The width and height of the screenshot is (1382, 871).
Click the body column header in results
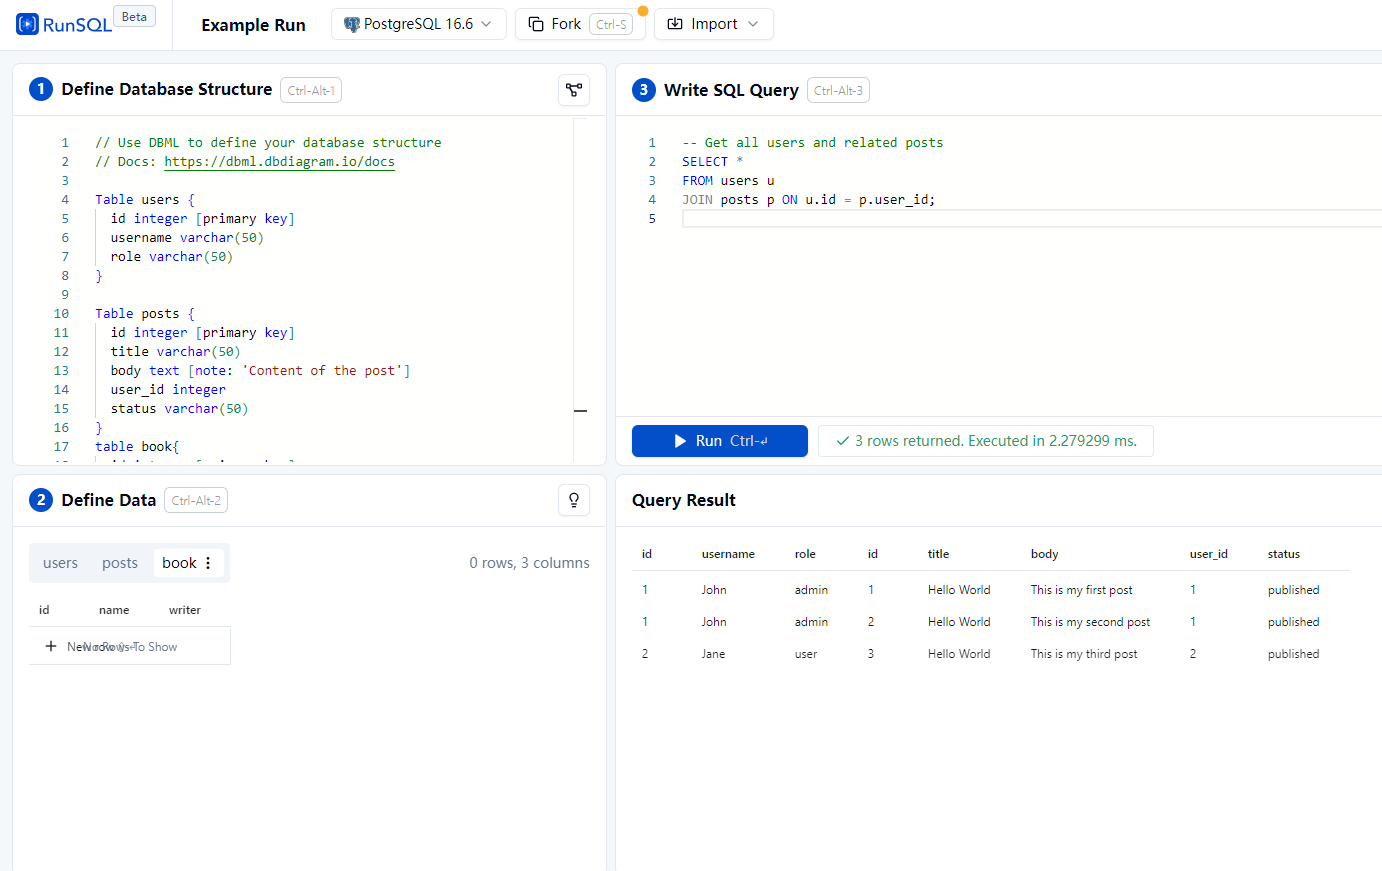[x=1044, y=554]
